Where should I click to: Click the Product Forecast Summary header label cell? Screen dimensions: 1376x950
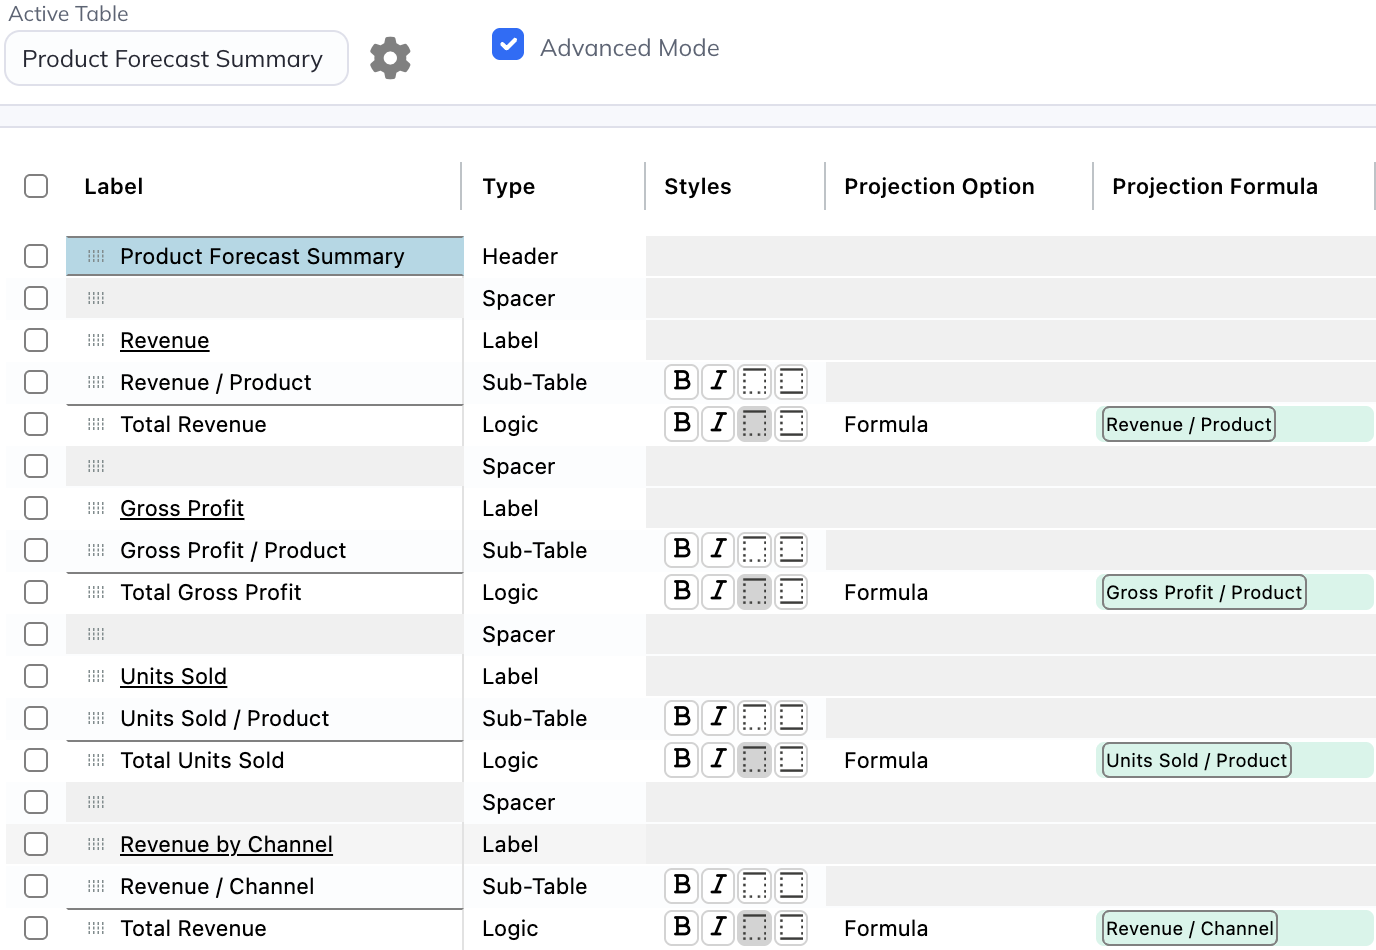[x=262, y=257]
